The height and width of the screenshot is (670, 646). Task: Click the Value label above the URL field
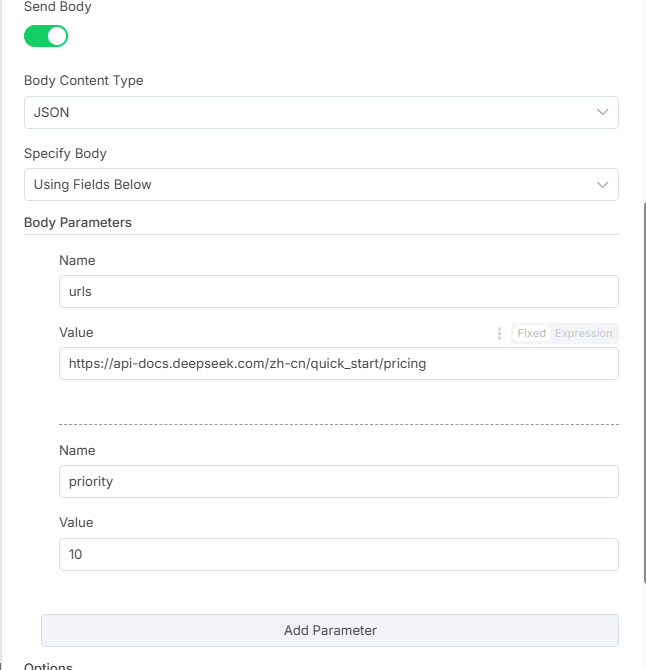(76, 332)
